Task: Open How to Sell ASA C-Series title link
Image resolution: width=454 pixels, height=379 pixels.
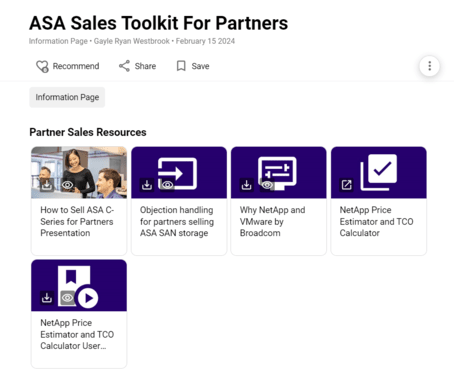Action: tap(77, 221)
